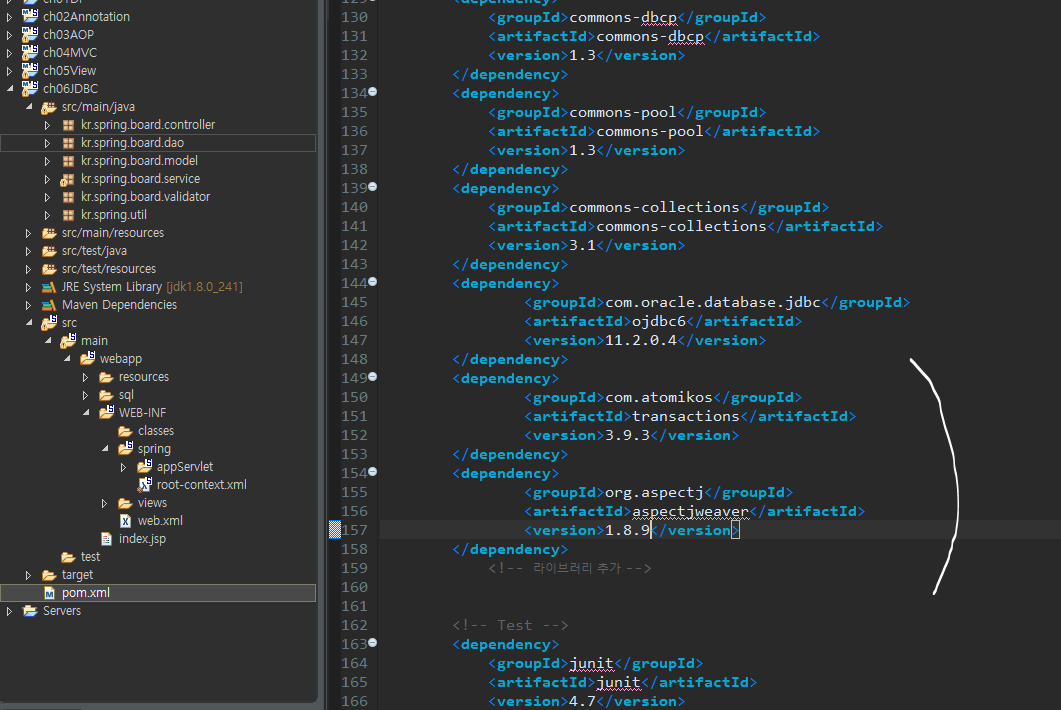
Task: Click the org.aspectj groupId text
Action: click(654, 492)
